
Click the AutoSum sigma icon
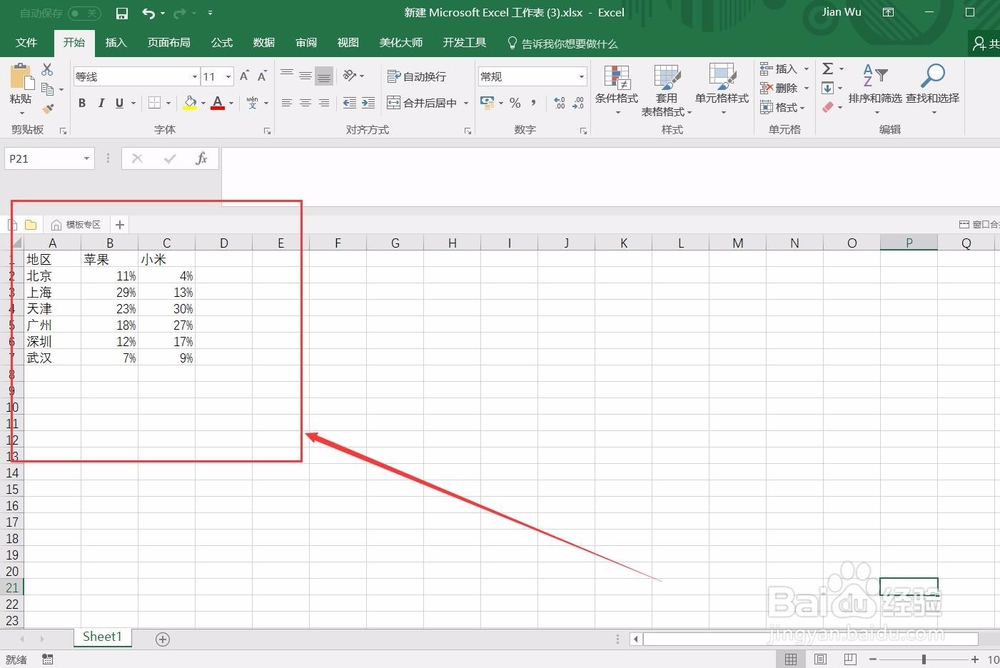(828, 69)
